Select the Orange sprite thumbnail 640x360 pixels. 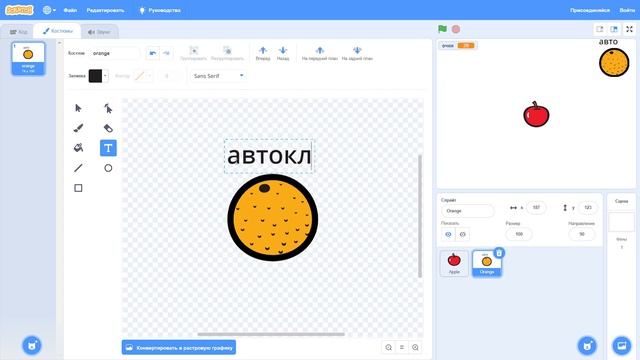point(487,264)
